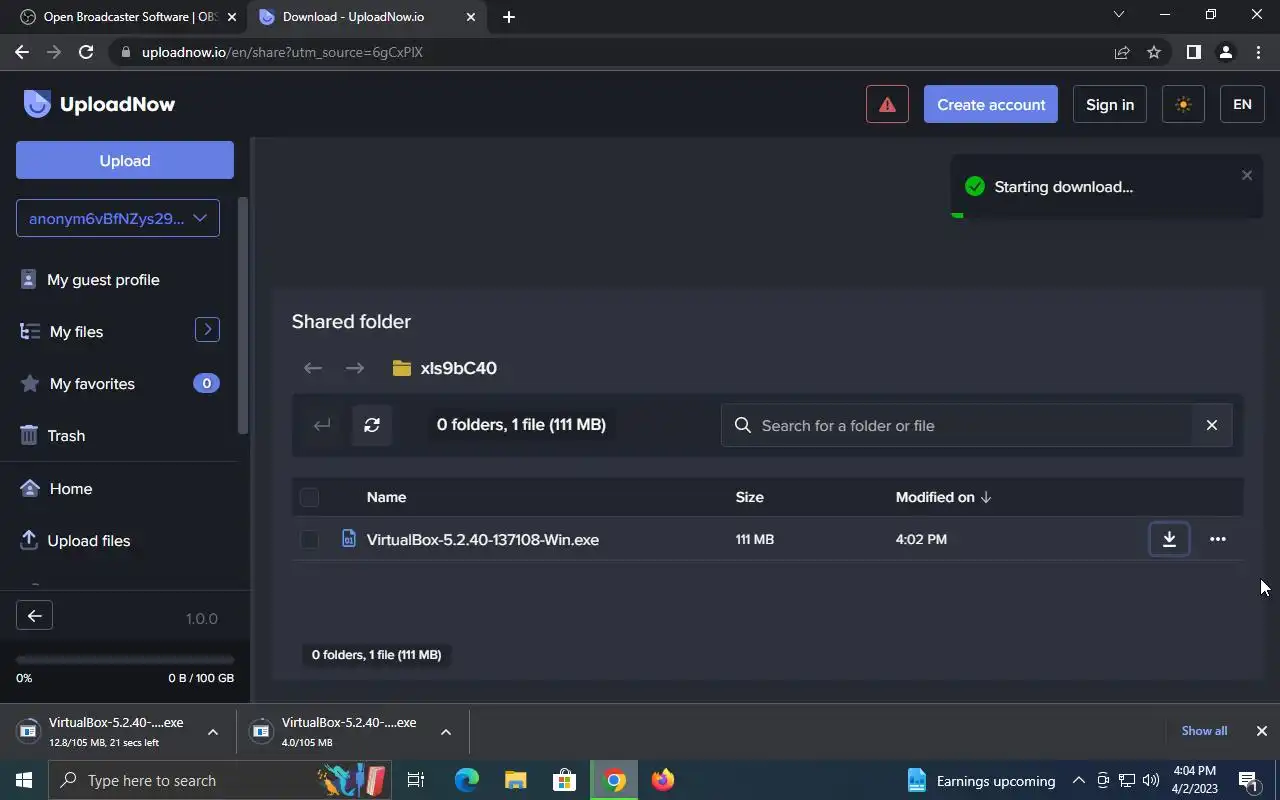Click the search magnifier icon

pos(742,425)
